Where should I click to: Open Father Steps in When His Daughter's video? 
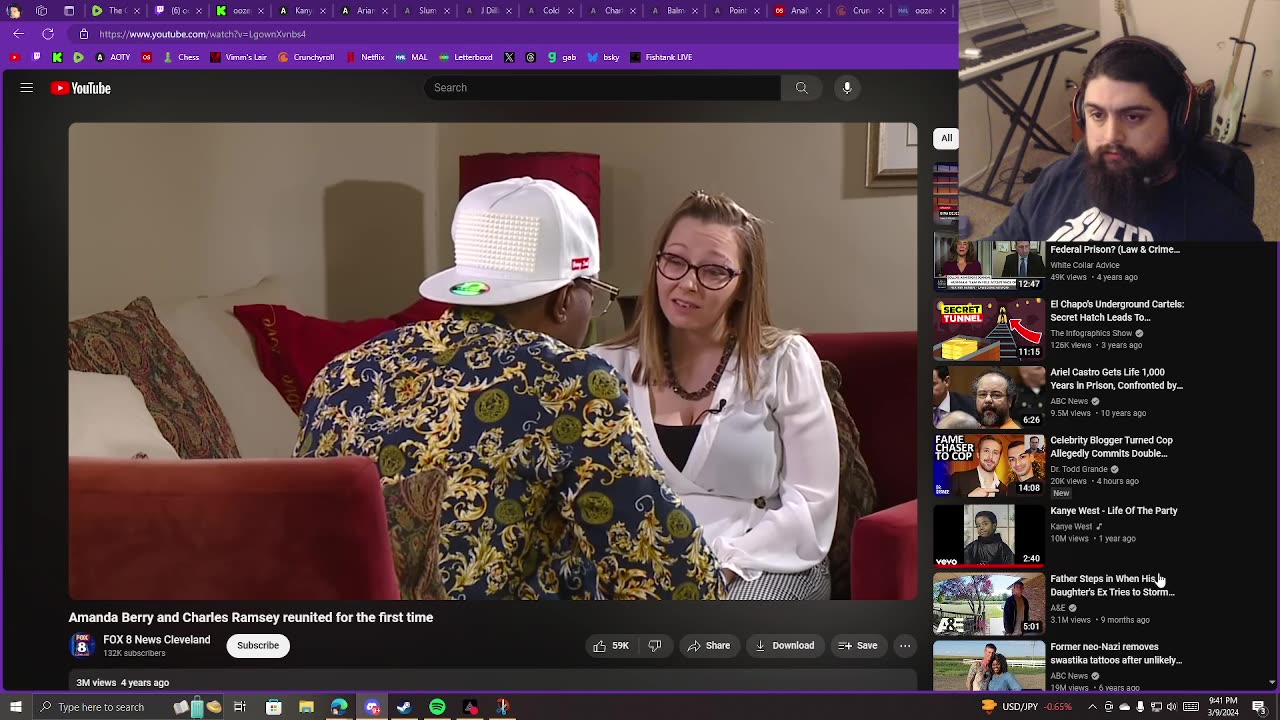click(1112, 585)
